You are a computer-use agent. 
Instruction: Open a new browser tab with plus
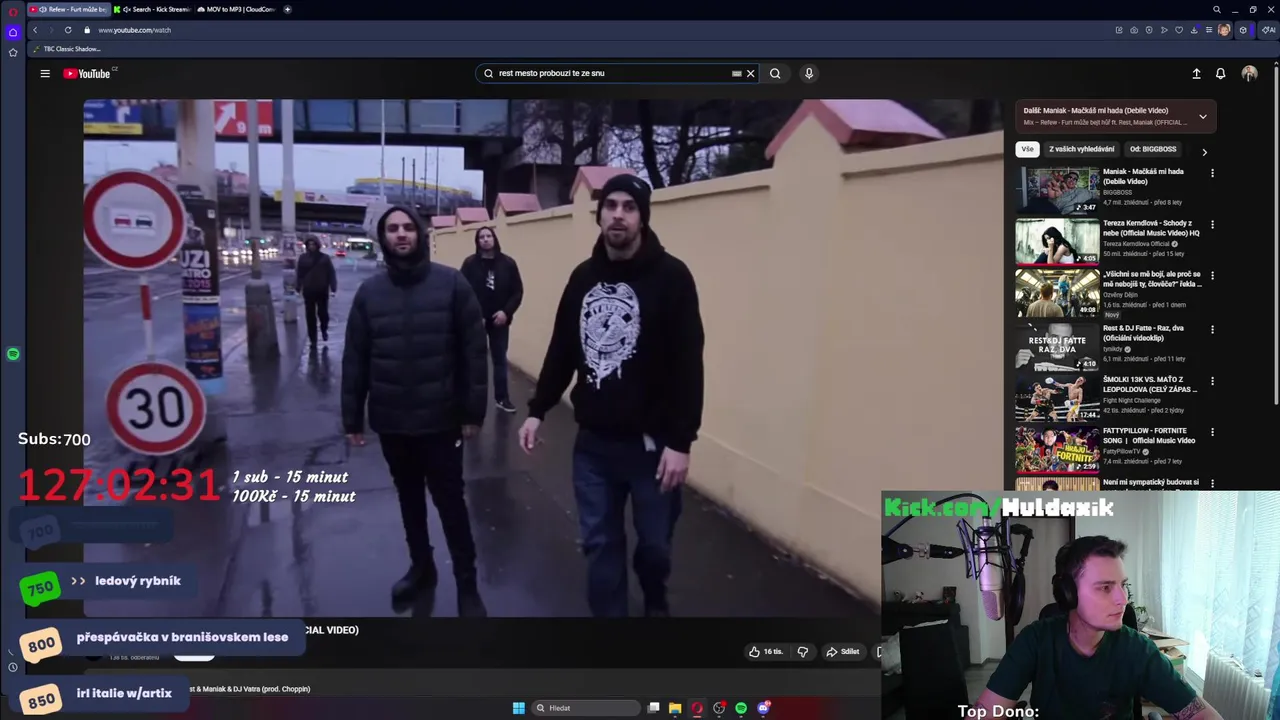287,9
